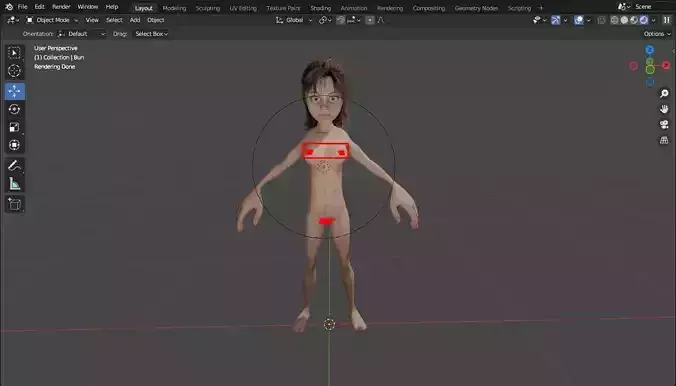Click the negative X axis circle on gizmo
This screenshot has width=676, height=386.
pyautogui.click(x=633, y=66)
